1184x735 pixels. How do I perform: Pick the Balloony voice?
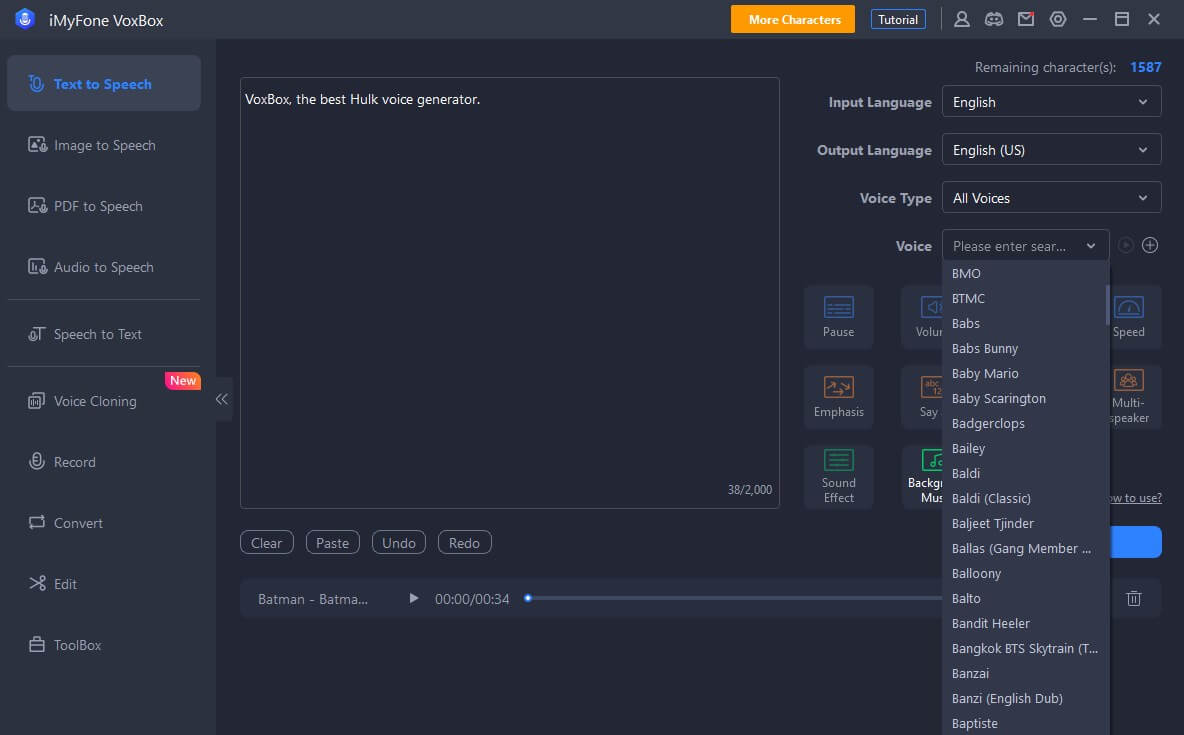tap(1025, 573)
